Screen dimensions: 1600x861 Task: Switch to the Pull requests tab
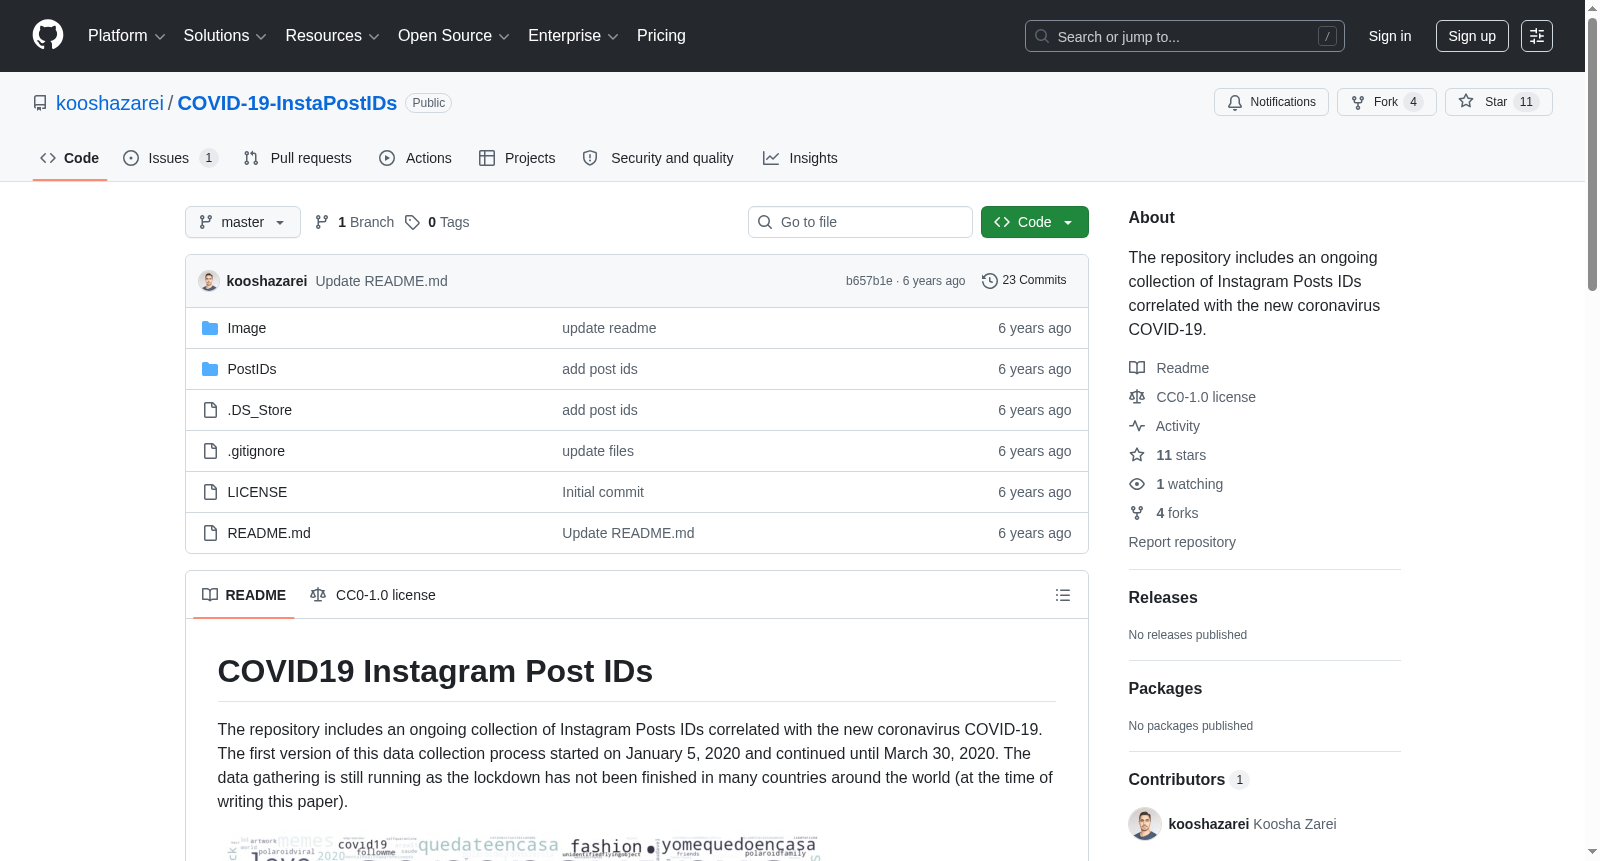point(298,158)
